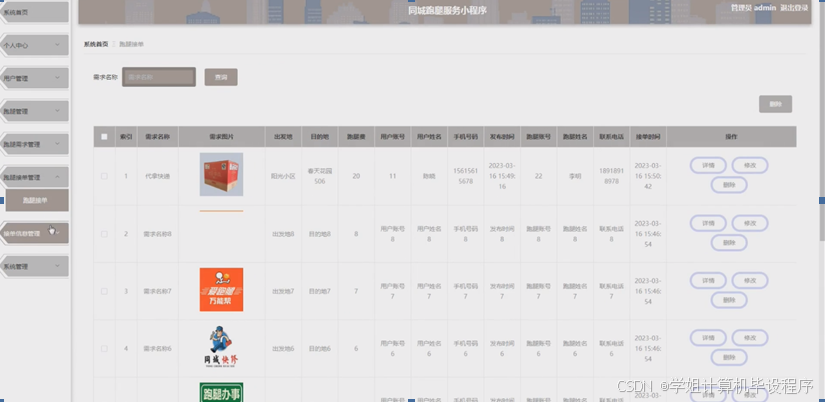Click the 春天花园506 destination cell
This screenshot has height=402, width=825.
tap(319, 176)
